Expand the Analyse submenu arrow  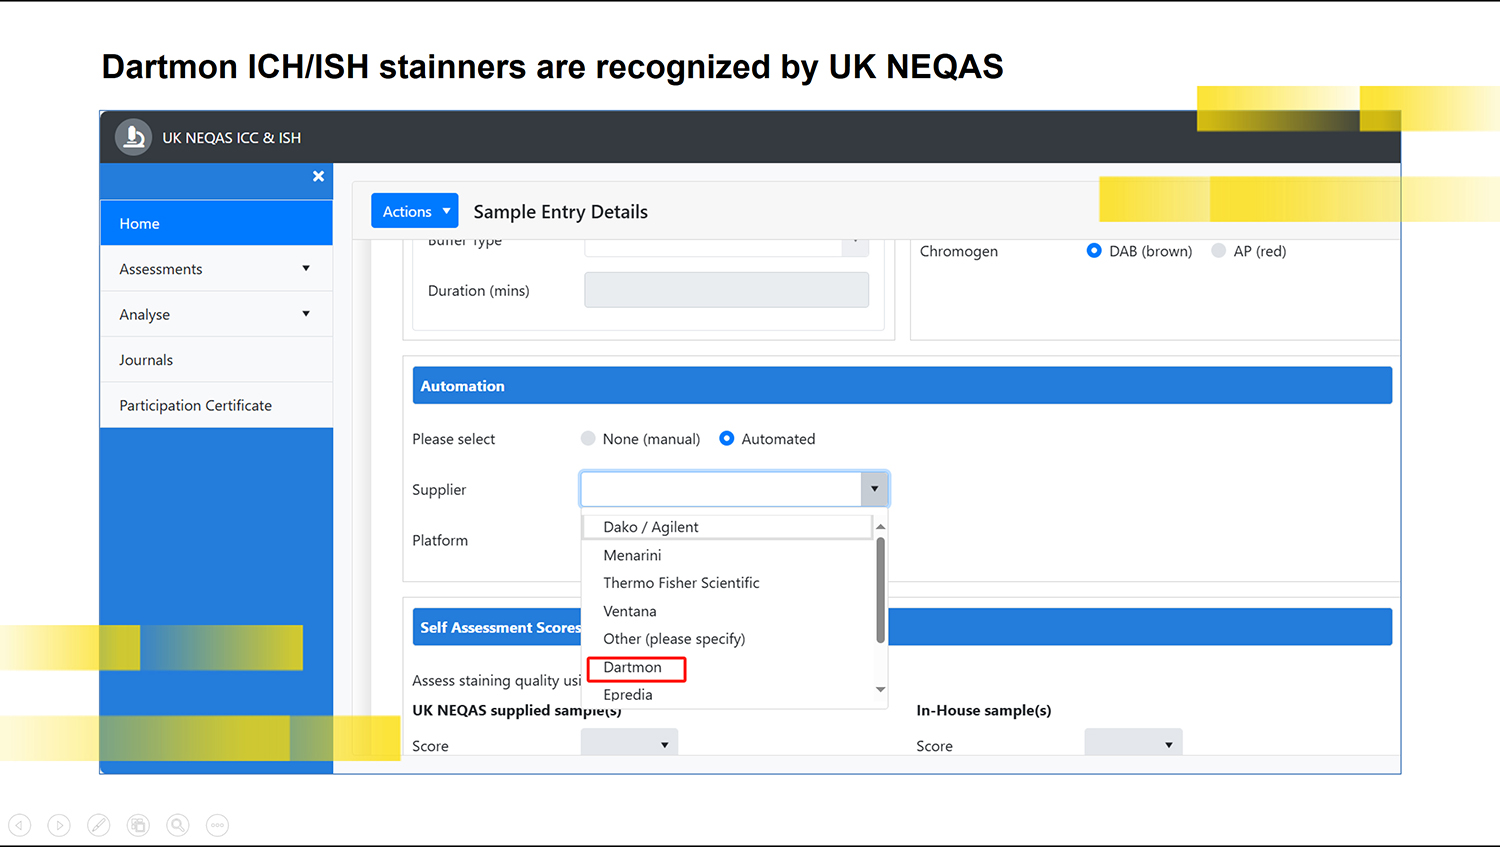306,314
